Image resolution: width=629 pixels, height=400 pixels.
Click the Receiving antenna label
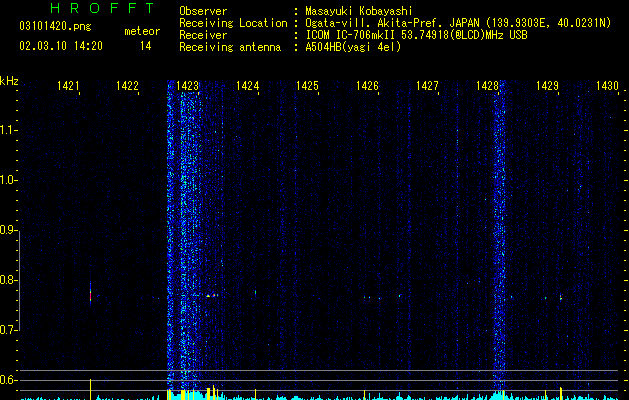230,47
